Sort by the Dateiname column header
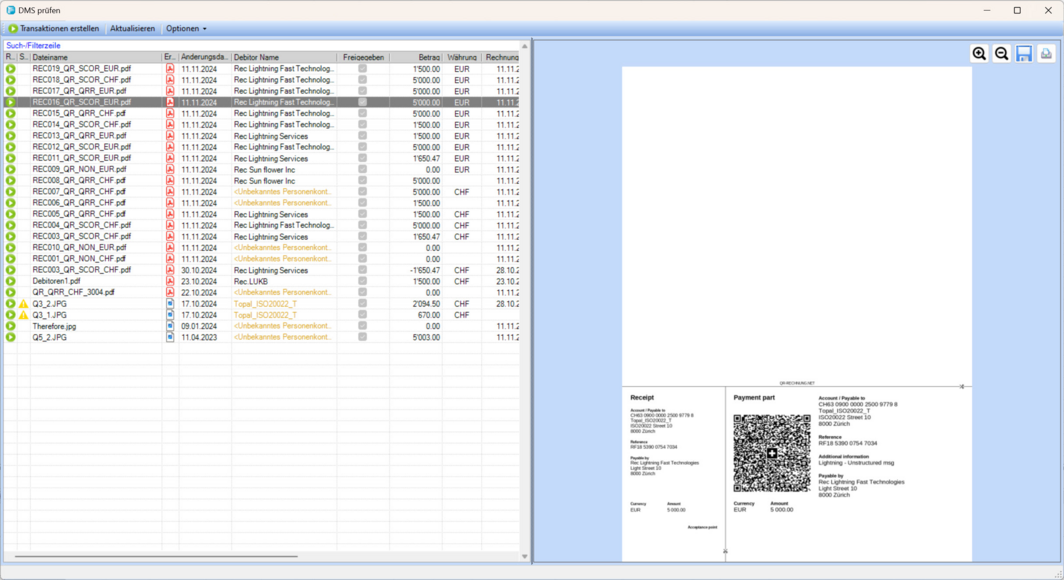The image size is (1064, 580). pyautogui.click(x=95, y=58)
